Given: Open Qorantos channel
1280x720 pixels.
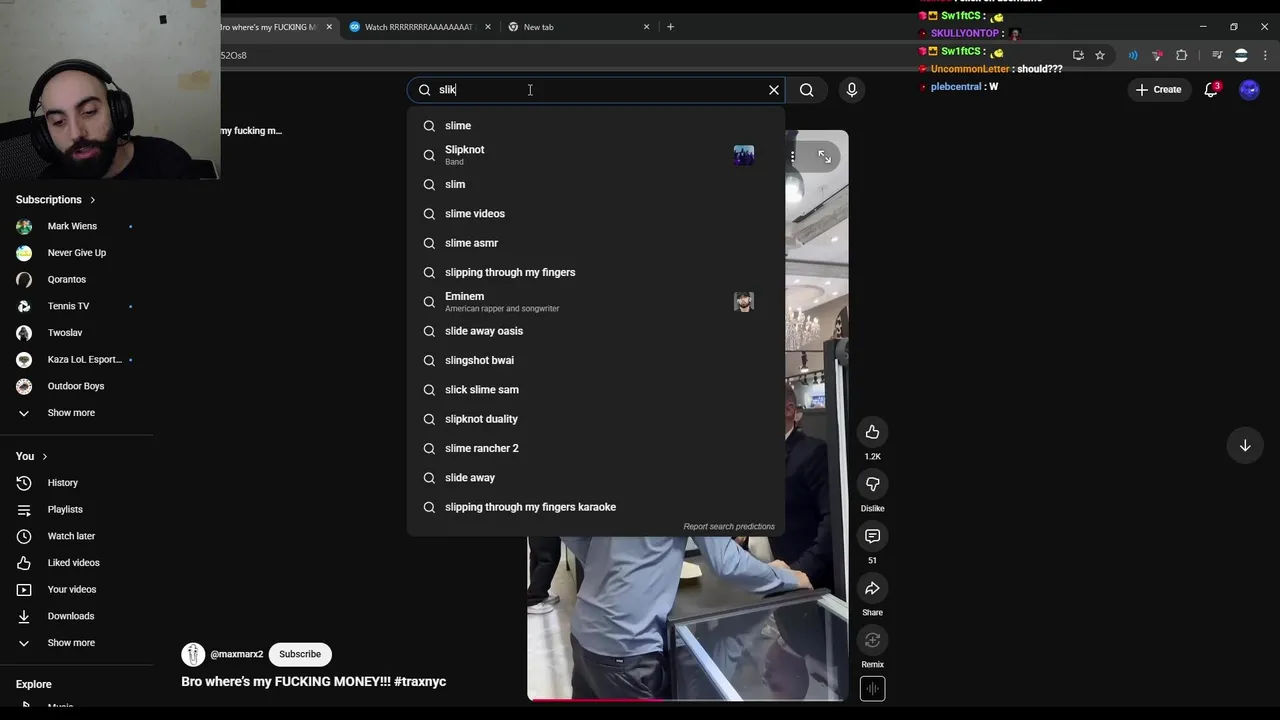Looking at the screenshot, I should (75, 279).
